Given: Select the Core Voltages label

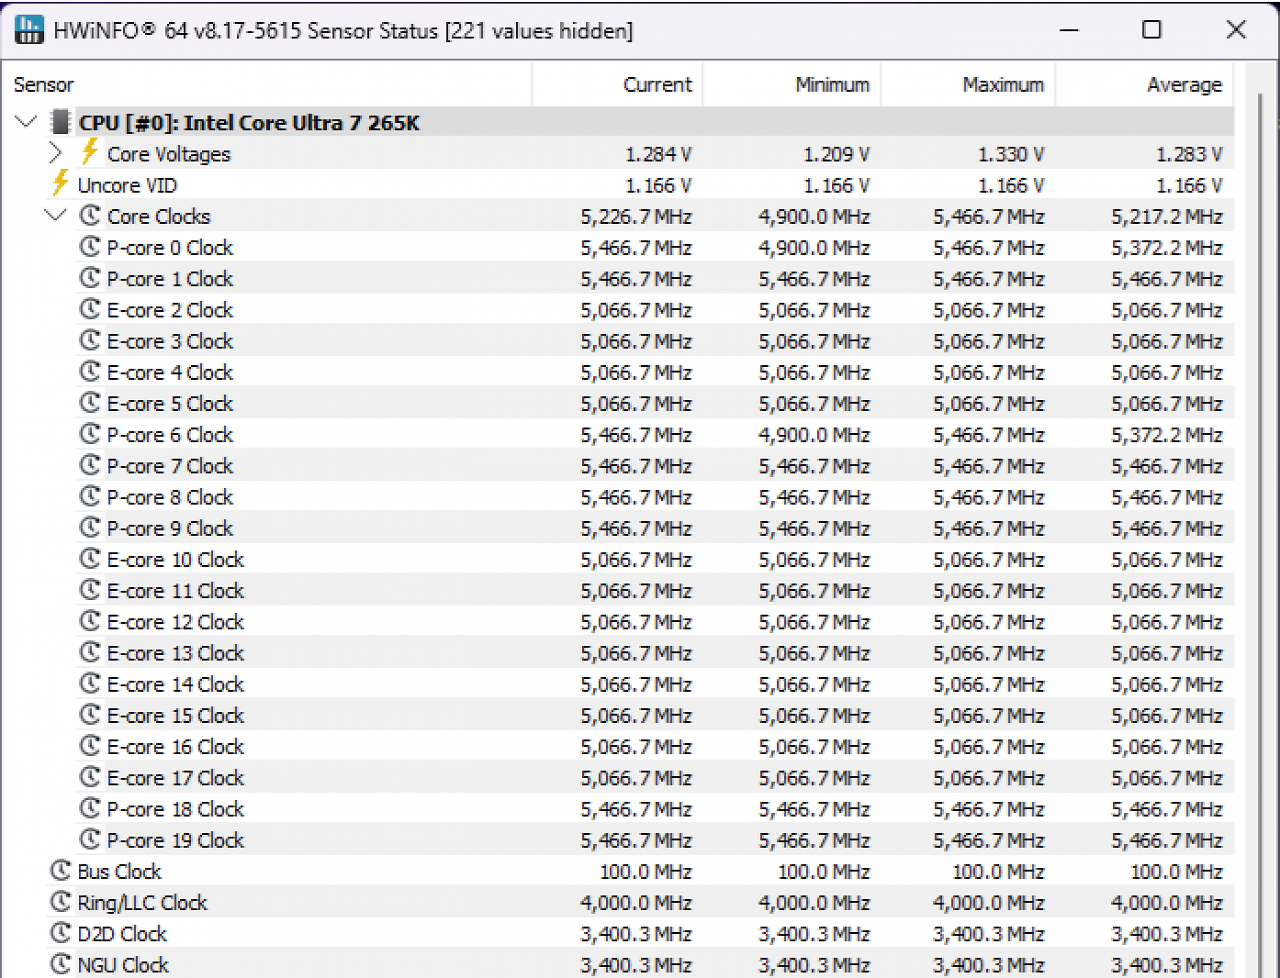Looking at the screenshot, I should pyautogui.click(x=169, y=154).
